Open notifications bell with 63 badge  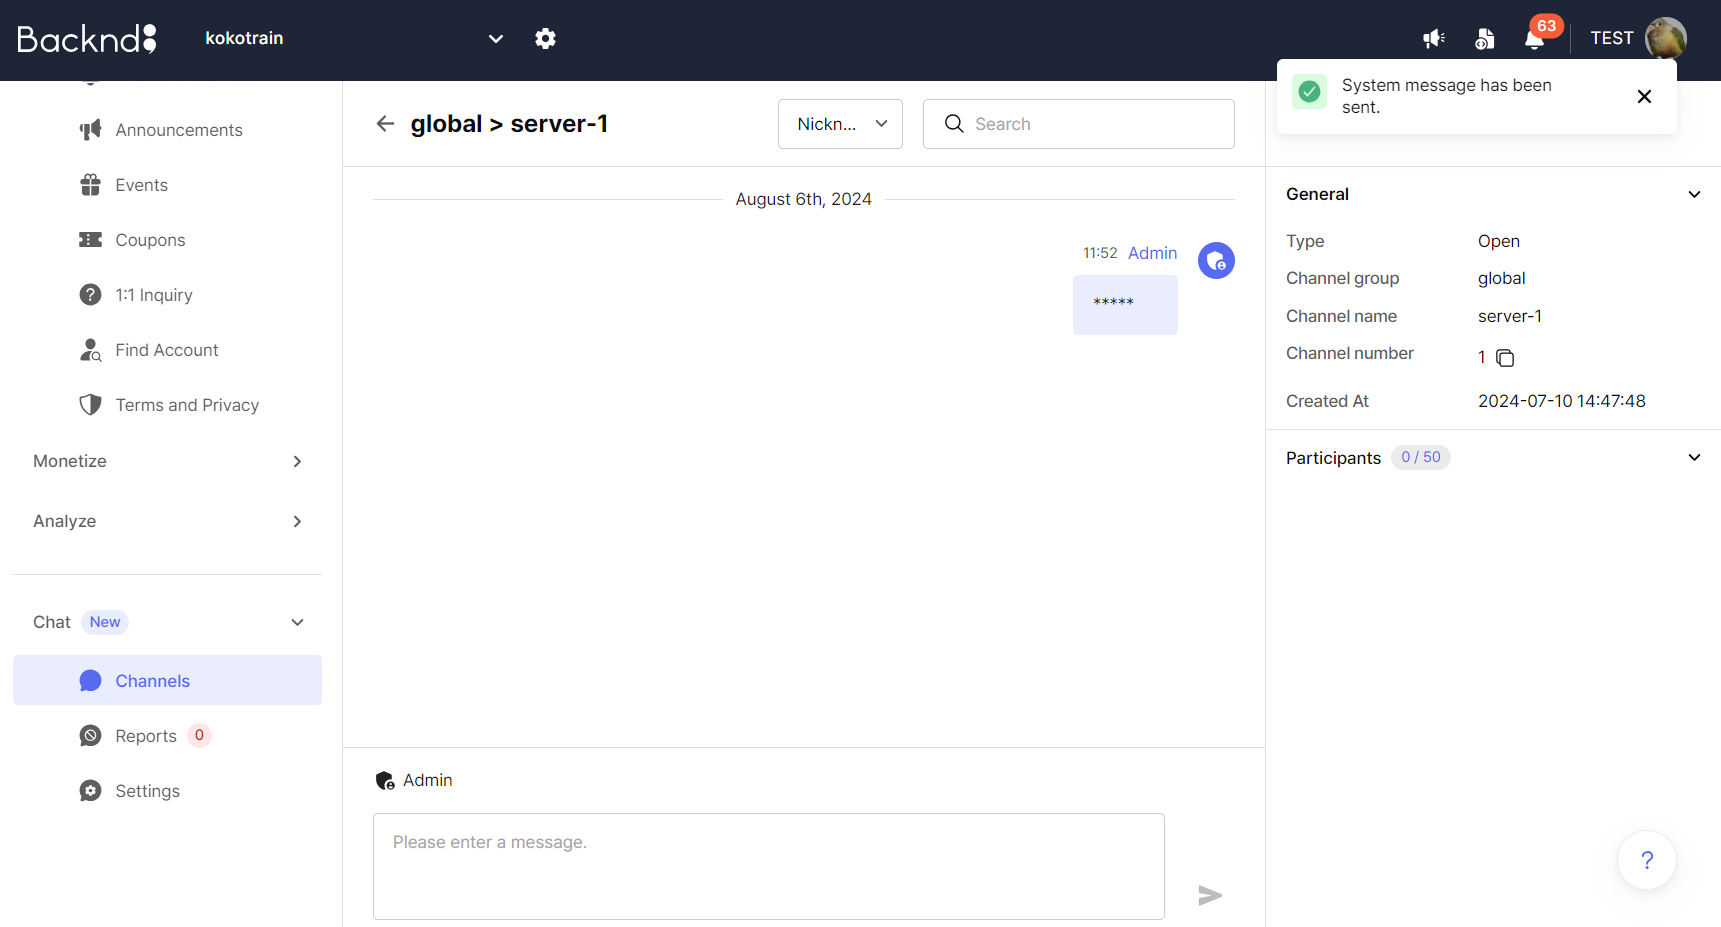tap(1535, 38)
